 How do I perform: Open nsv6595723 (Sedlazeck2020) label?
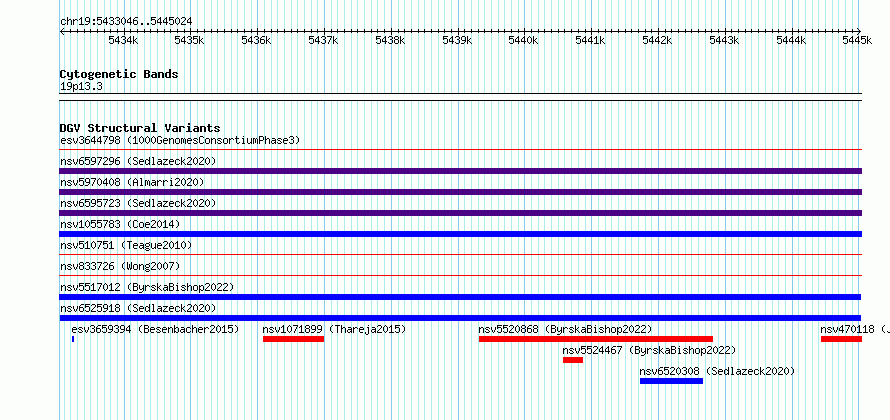(138, 203)
